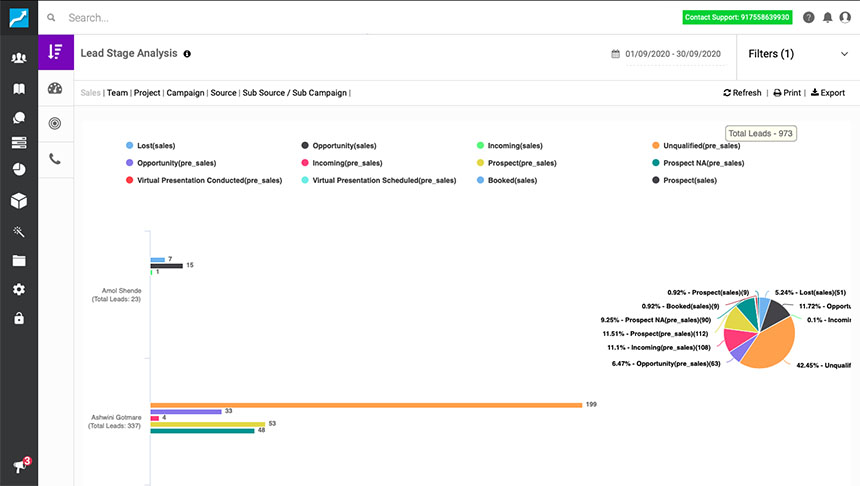Open the settings gear in sidebar
The width and height of the screenshot is (860, 486).
coord(19,290)
